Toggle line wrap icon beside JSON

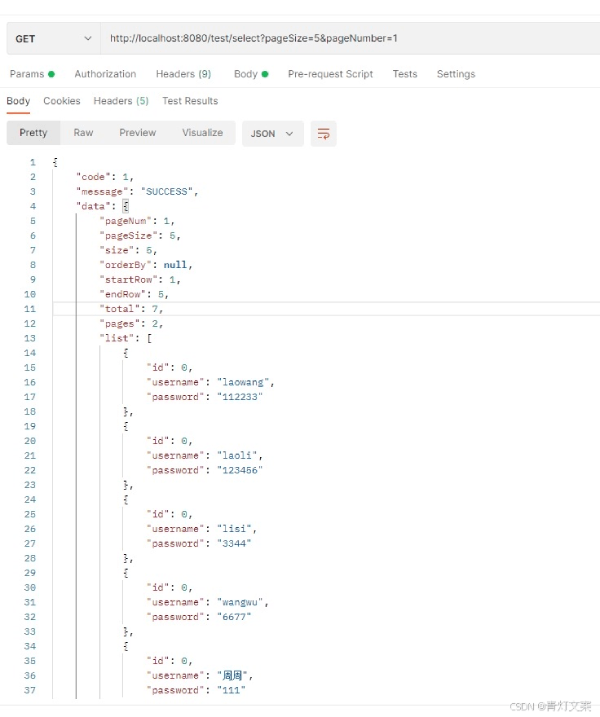click(x=323, y=134)
